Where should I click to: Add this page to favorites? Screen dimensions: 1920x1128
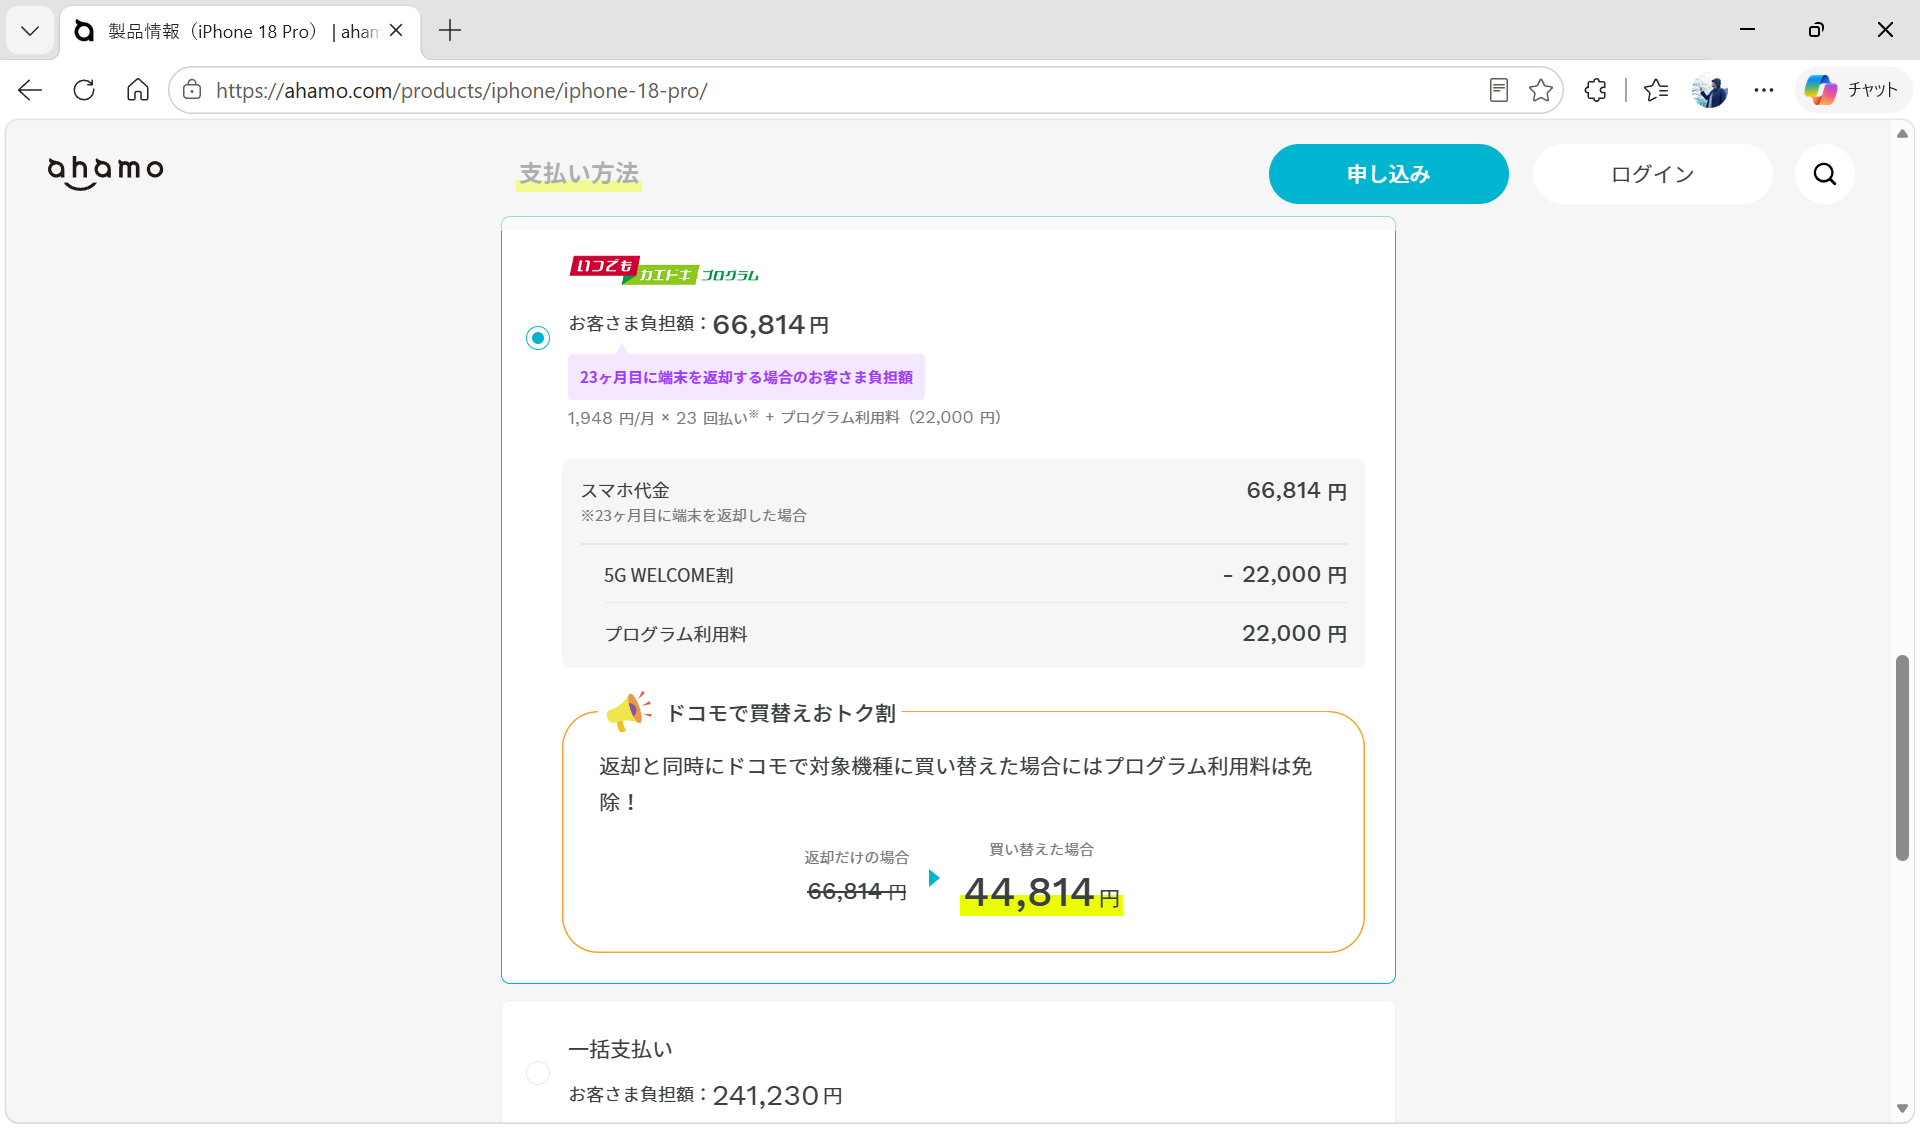(x=1541, y=90)
